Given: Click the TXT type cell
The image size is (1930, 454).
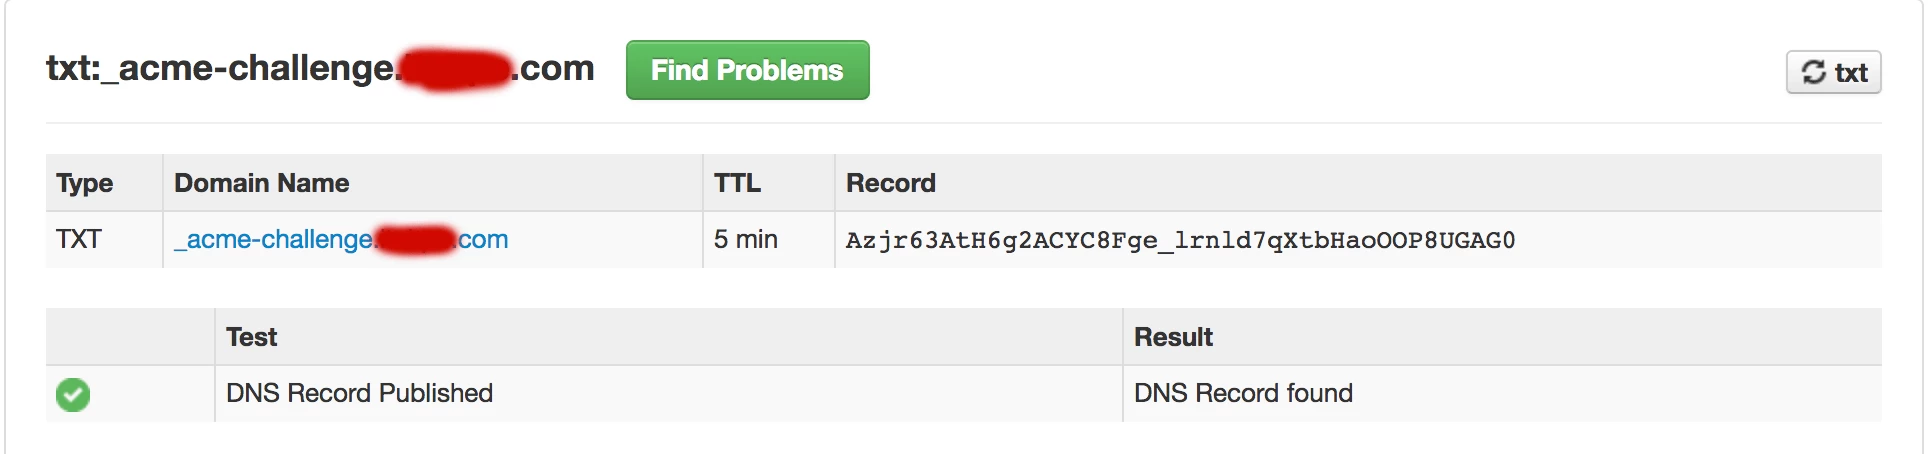Looking at the screenshot, I should tap(79, 239).
